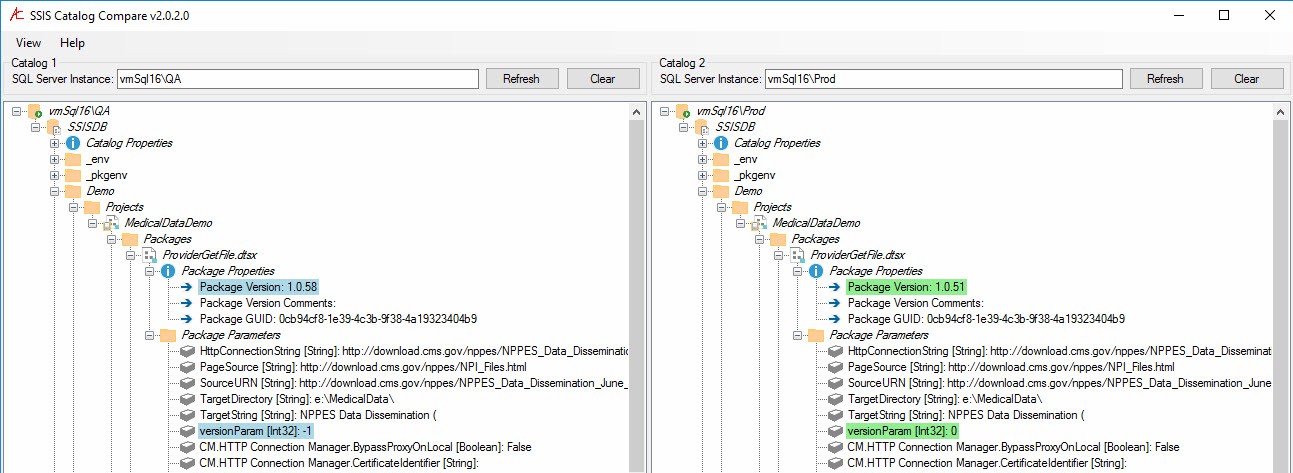Viewport: 1293px width, 473px height.
Task: Select BypassProxyOnLocal row in left tree
Action: click(365, 447)
